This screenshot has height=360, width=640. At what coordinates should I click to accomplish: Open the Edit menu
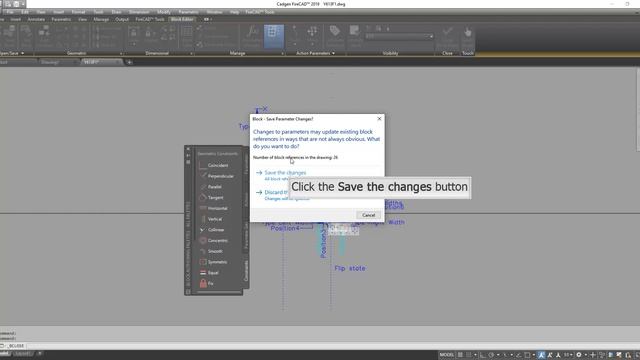click(x=25, y=12)
